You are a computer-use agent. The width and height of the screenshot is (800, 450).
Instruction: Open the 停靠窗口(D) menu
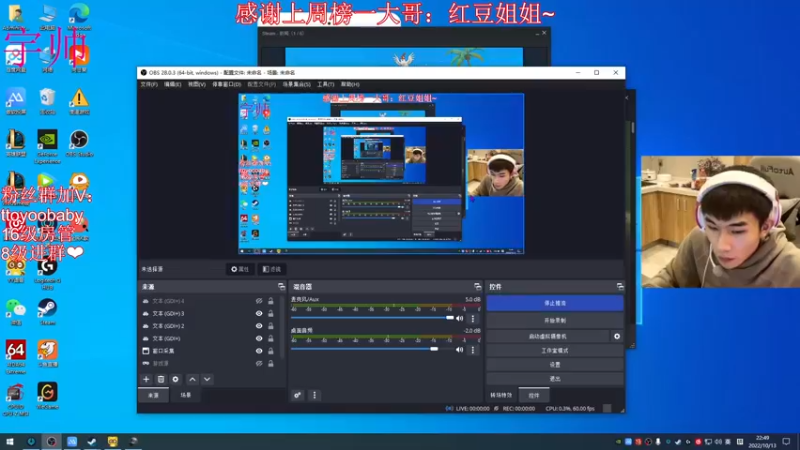tap(227, 84)
